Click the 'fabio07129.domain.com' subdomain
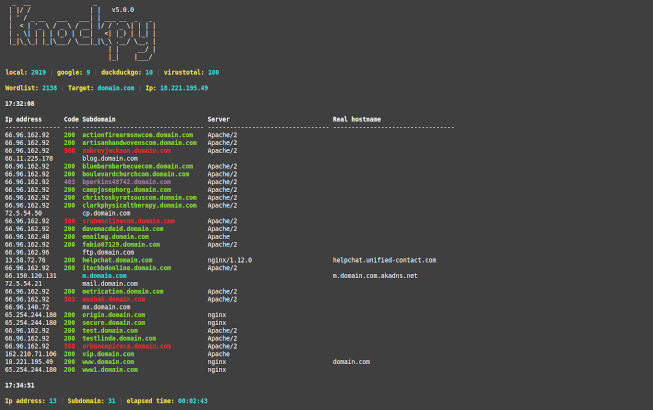 (x=121, y=245)
